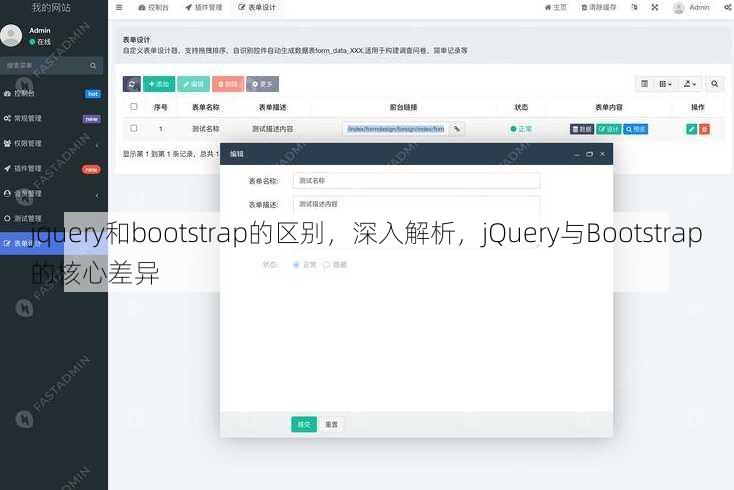Open the export data dropdown

[x=690, y=84]
